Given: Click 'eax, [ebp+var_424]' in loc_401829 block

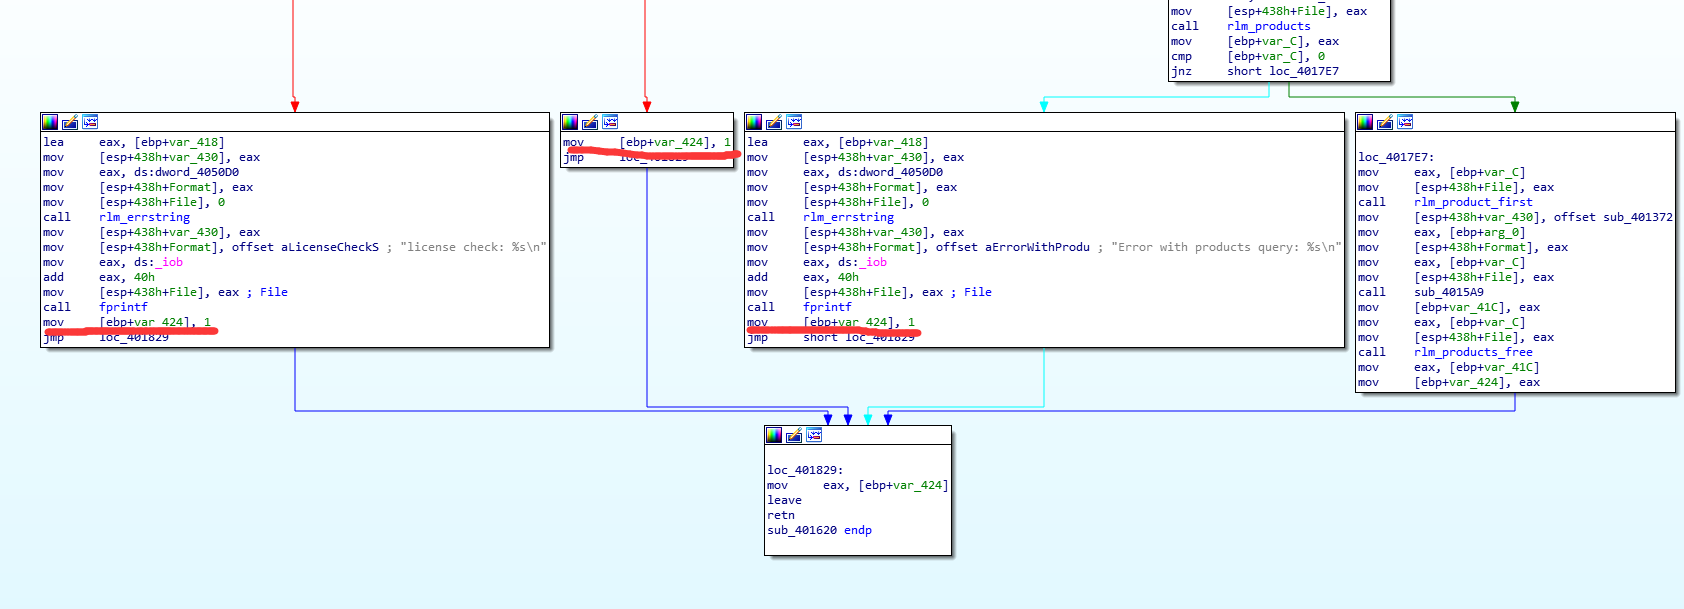Looking at the screenshot, I should (885, 485).
